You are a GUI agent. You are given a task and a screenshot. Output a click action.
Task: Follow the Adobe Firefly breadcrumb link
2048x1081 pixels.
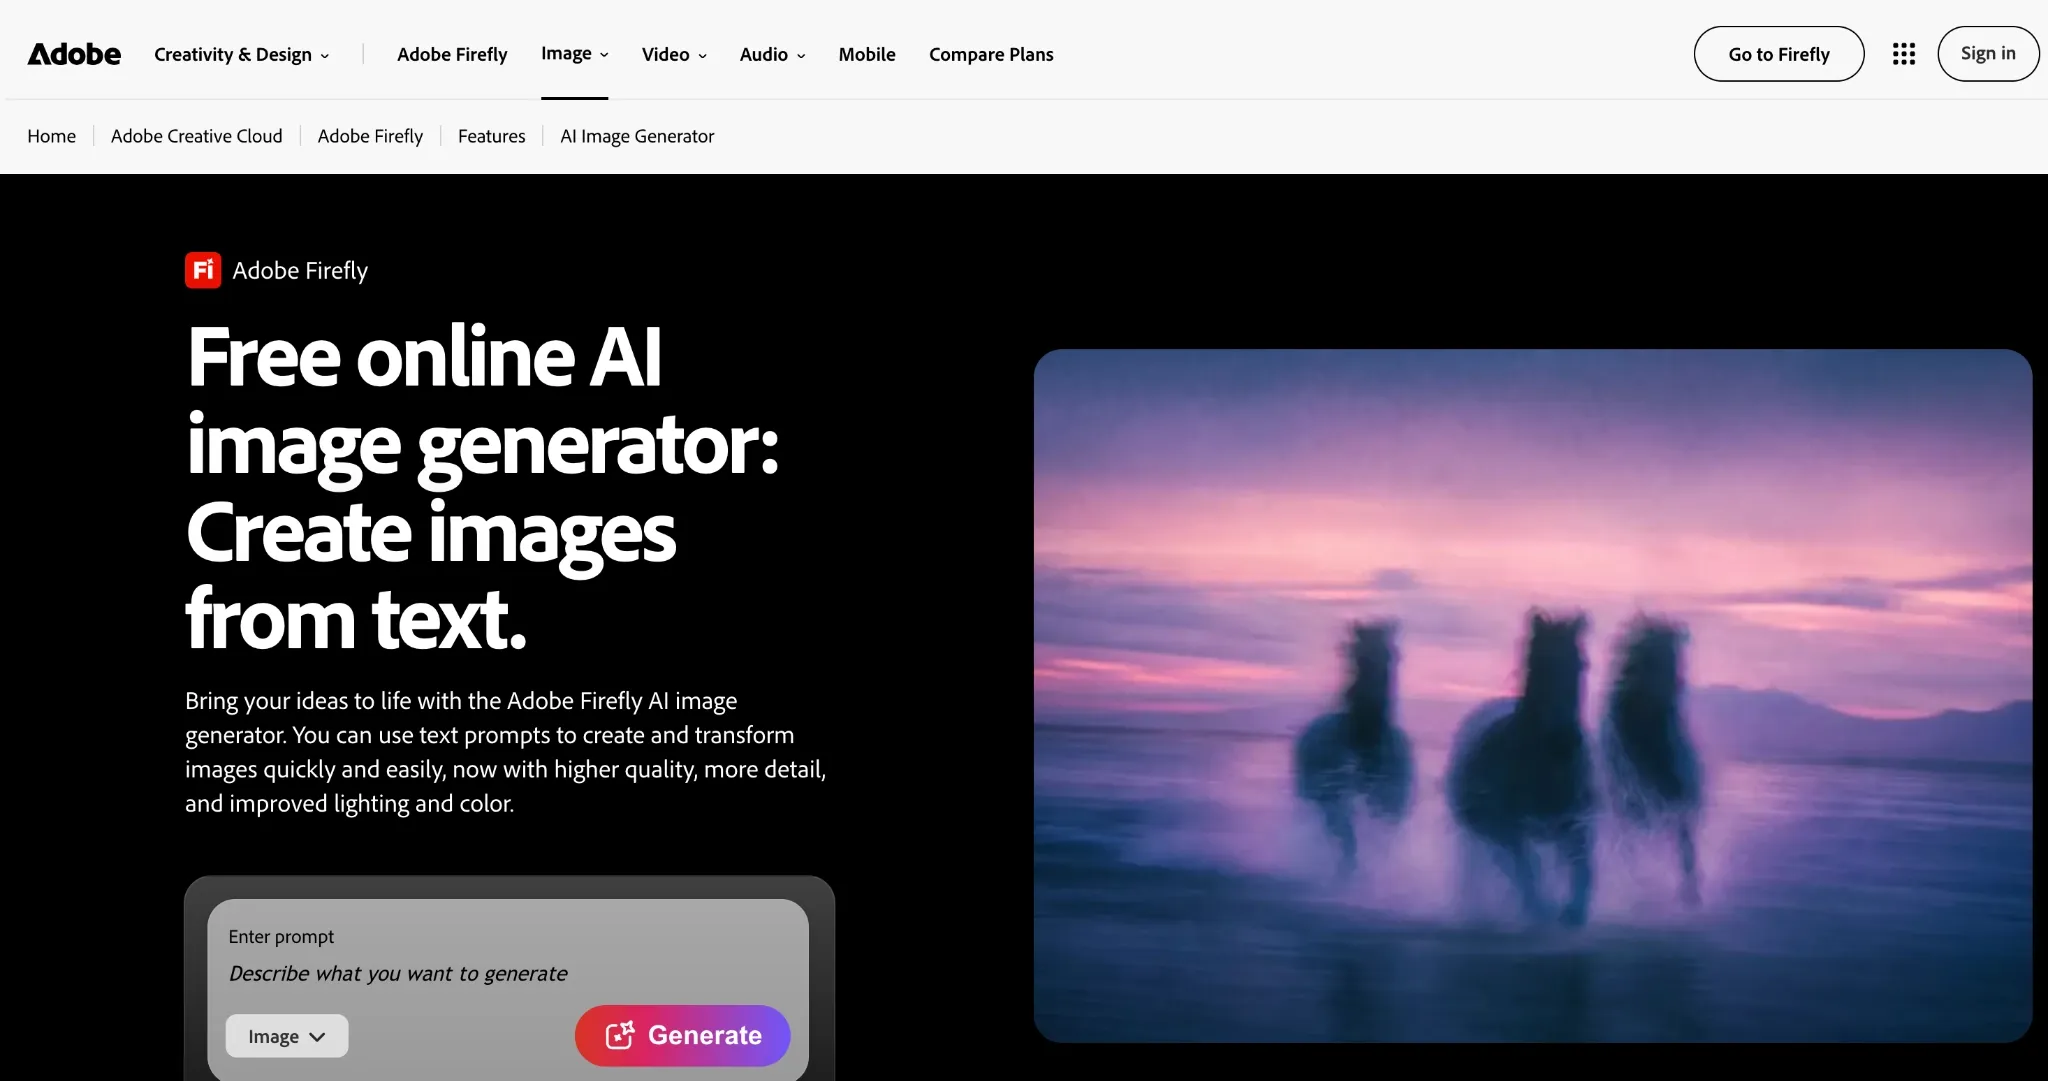370,136
